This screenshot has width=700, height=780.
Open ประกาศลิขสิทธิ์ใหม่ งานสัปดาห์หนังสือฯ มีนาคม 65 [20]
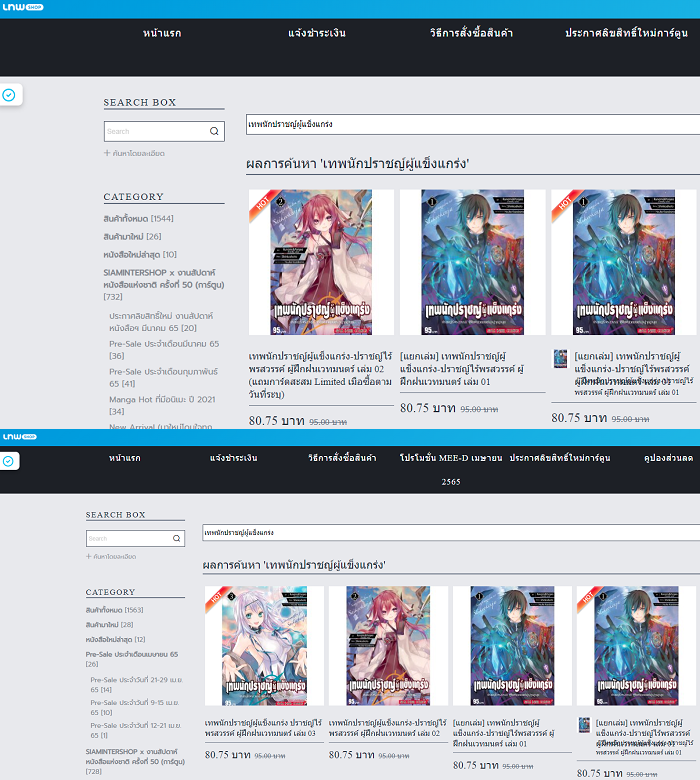coord(161,322)
